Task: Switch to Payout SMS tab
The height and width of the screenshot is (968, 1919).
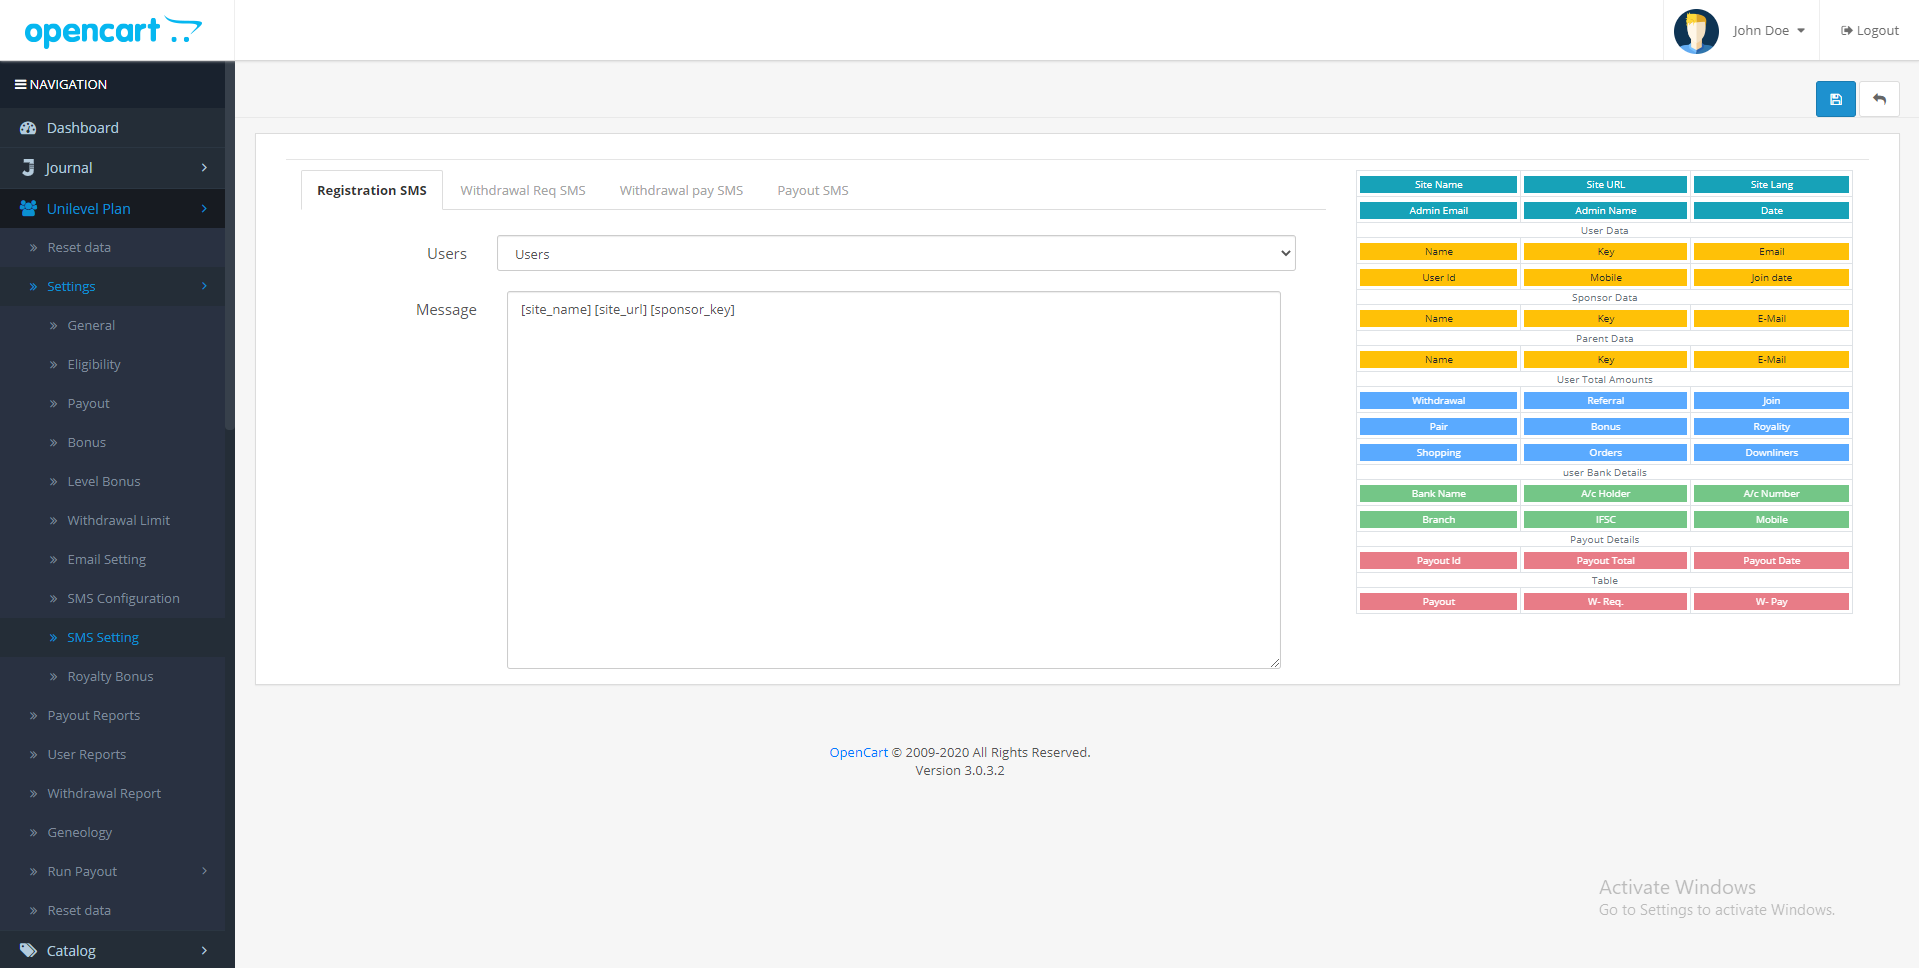Action: [812, 191]
